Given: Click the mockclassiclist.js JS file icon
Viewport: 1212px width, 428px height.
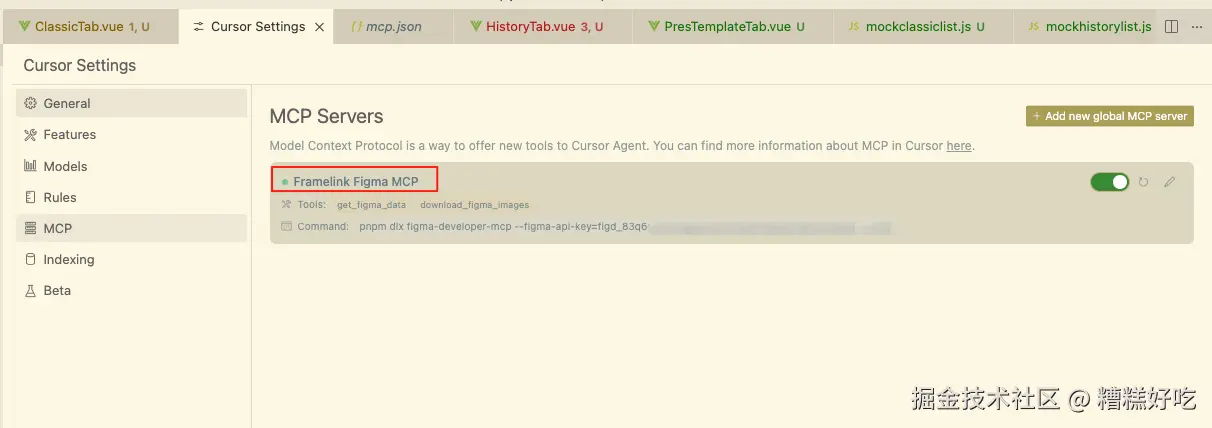Looking at the screenshot, I should (x=854, y=27).
